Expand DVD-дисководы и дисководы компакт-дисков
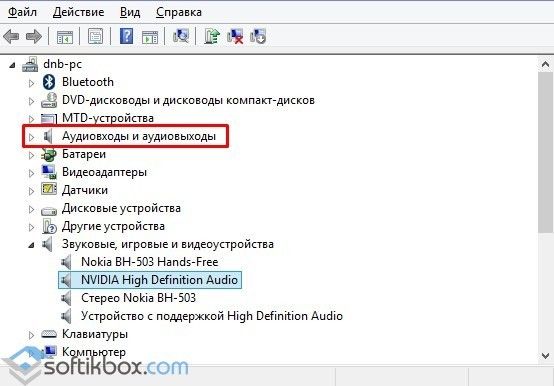Screen dimensions: 554x386 pos(31,101)
